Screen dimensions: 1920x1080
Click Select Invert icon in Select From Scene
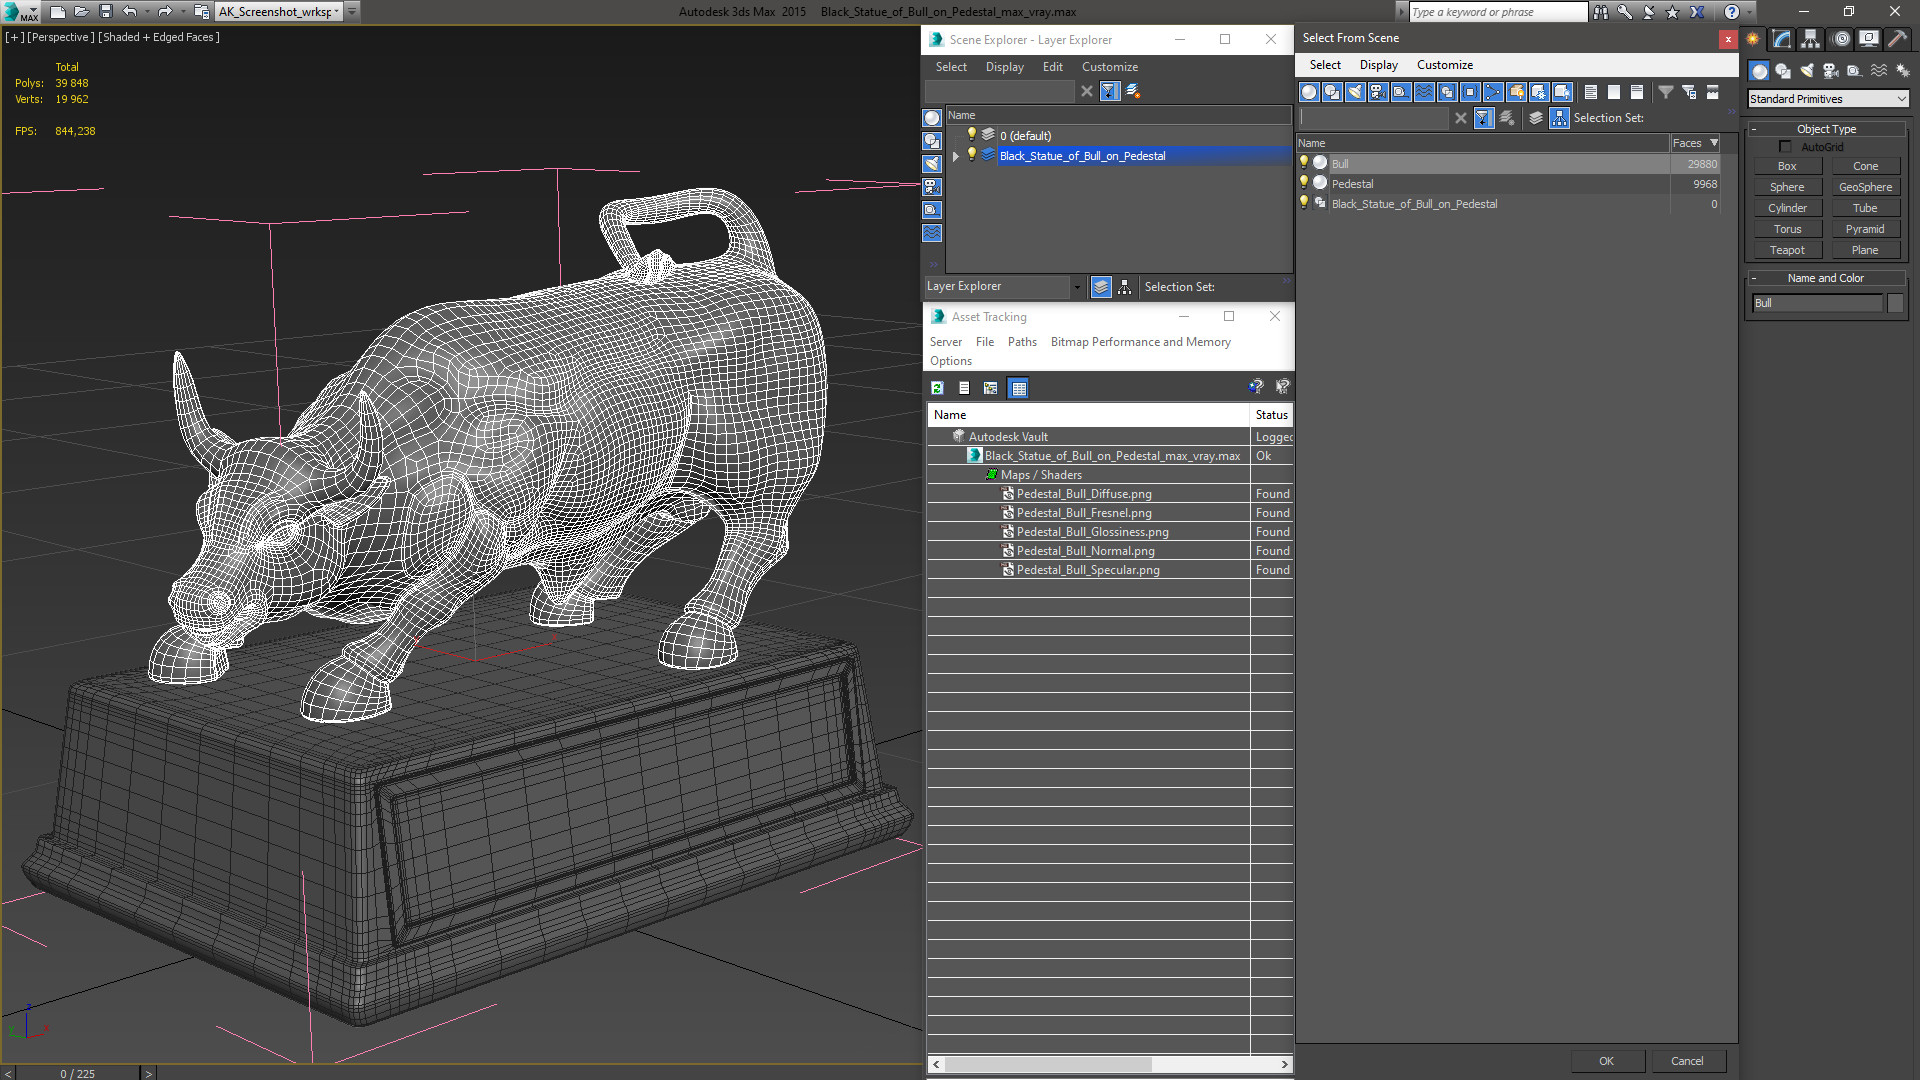1636,92
